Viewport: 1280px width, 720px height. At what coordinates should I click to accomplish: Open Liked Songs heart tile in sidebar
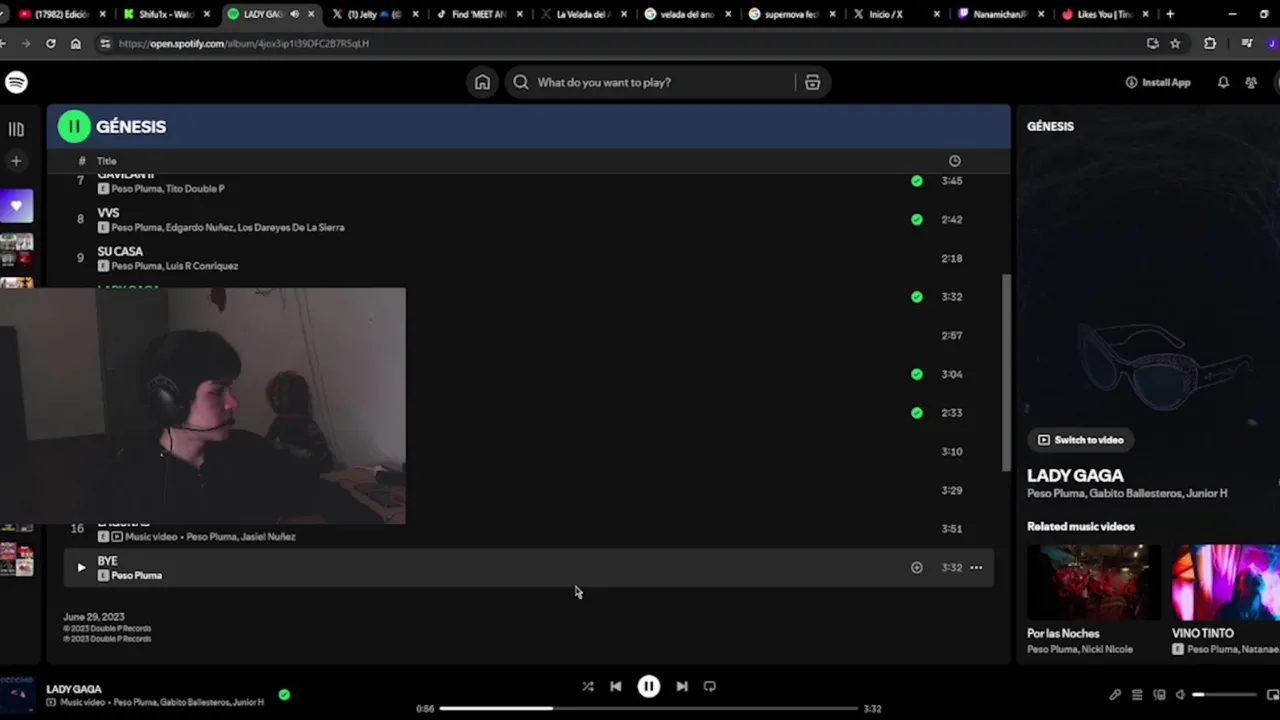pos(16,206)
